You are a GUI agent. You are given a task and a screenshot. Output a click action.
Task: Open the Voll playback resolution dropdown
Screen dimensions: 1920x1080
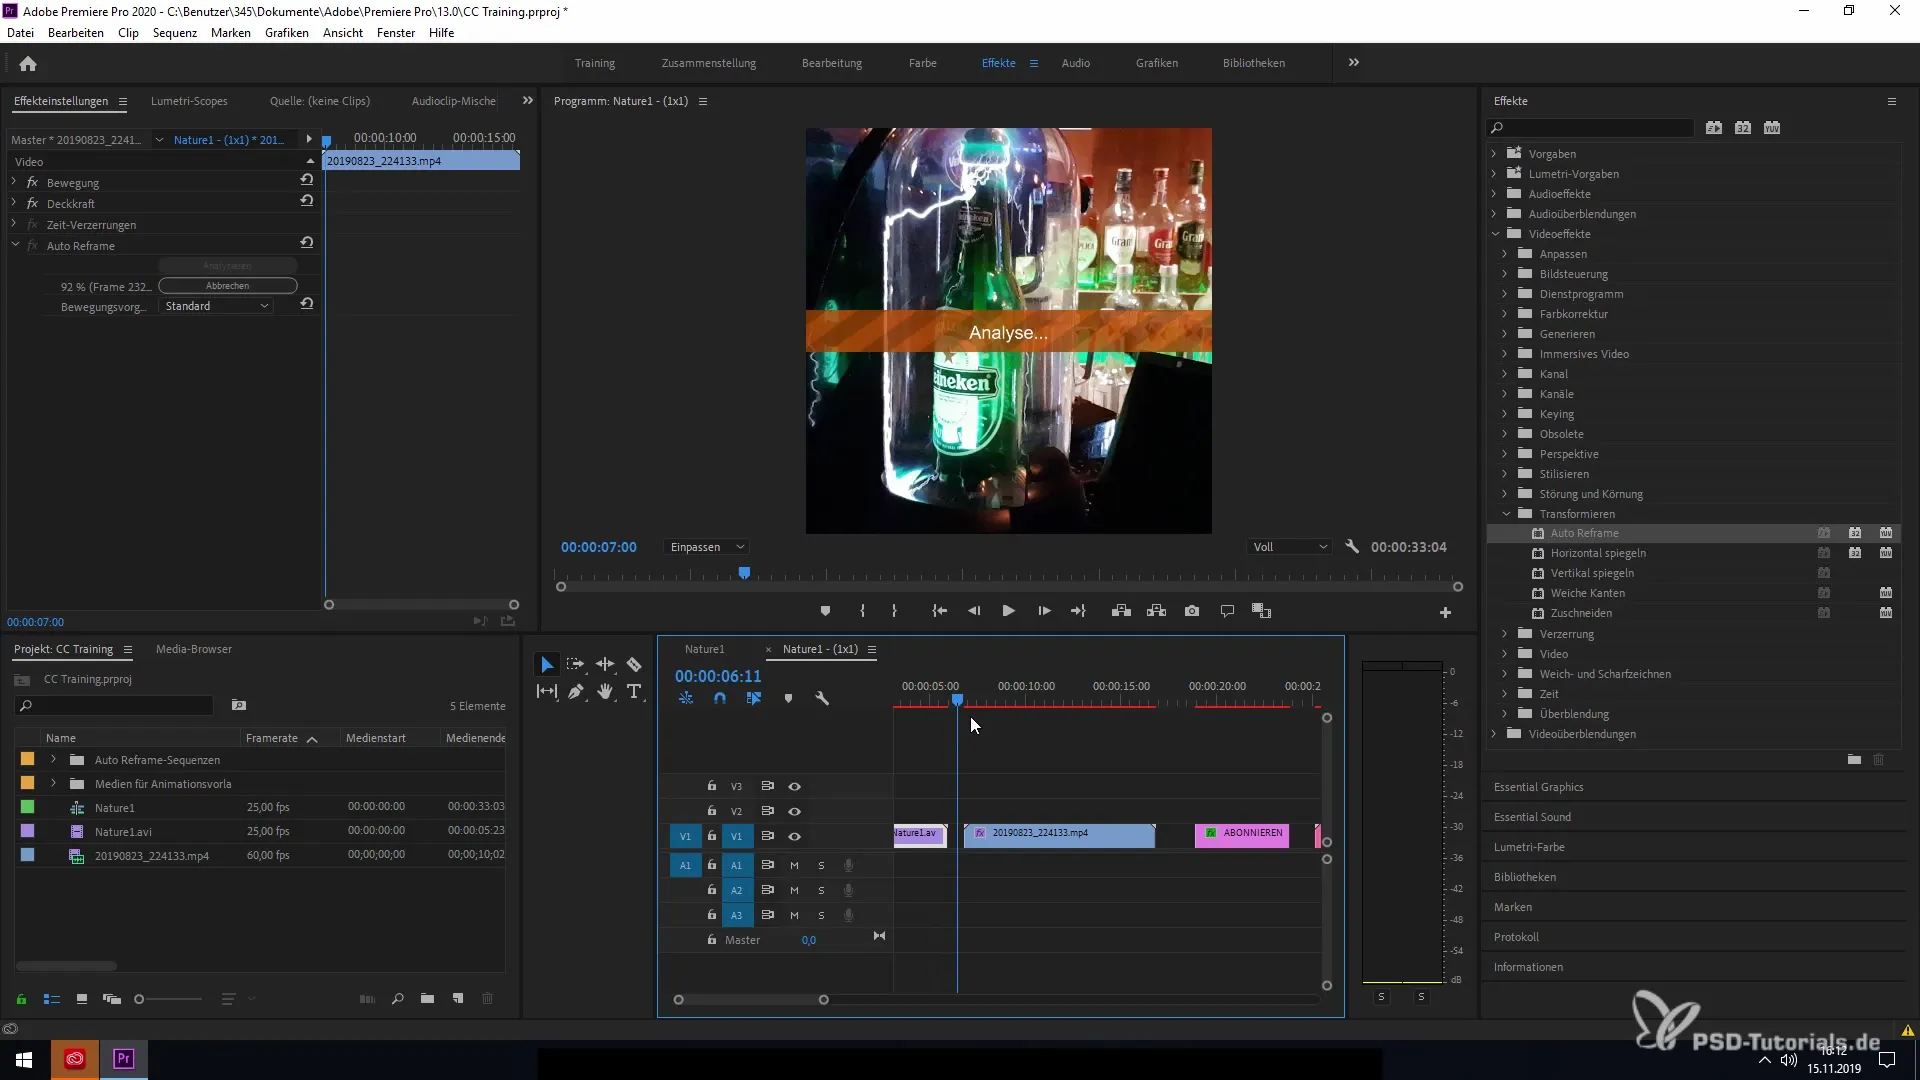point(1290,547)
